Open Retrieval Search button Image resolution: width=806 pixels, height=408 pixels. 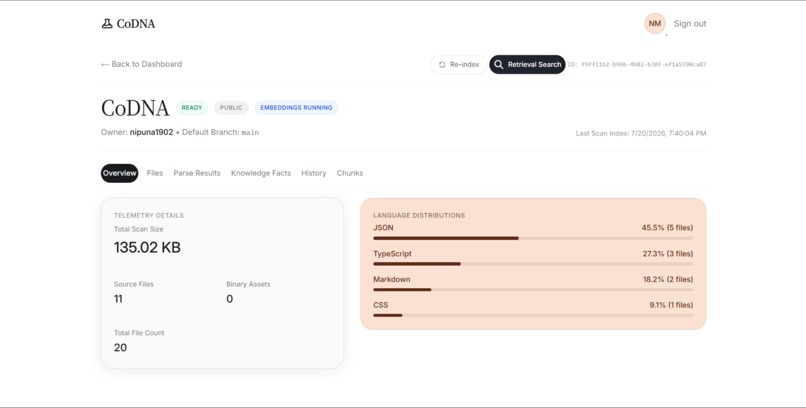[527, 65]
